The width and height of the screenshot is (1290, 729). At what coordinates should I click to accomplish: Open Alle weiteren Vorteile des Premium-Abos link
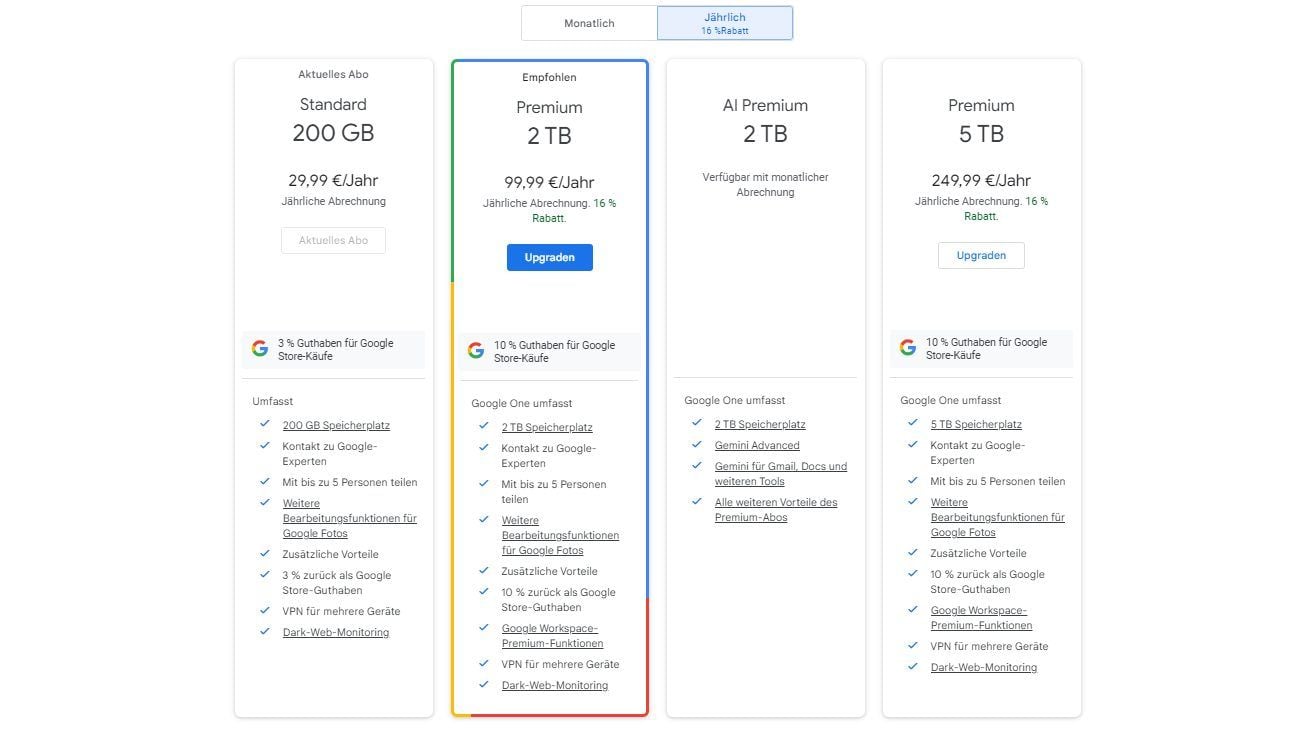pyautogui.click(x=776, y=510)
